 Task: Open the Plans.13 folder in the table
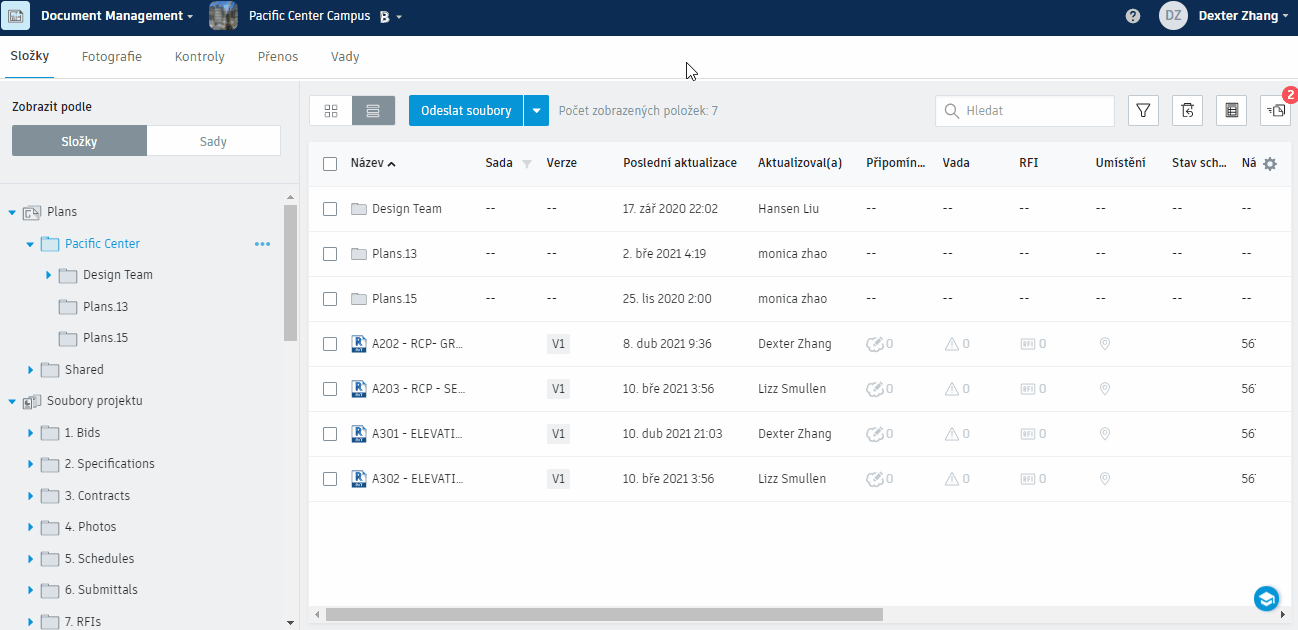[394, 254]
